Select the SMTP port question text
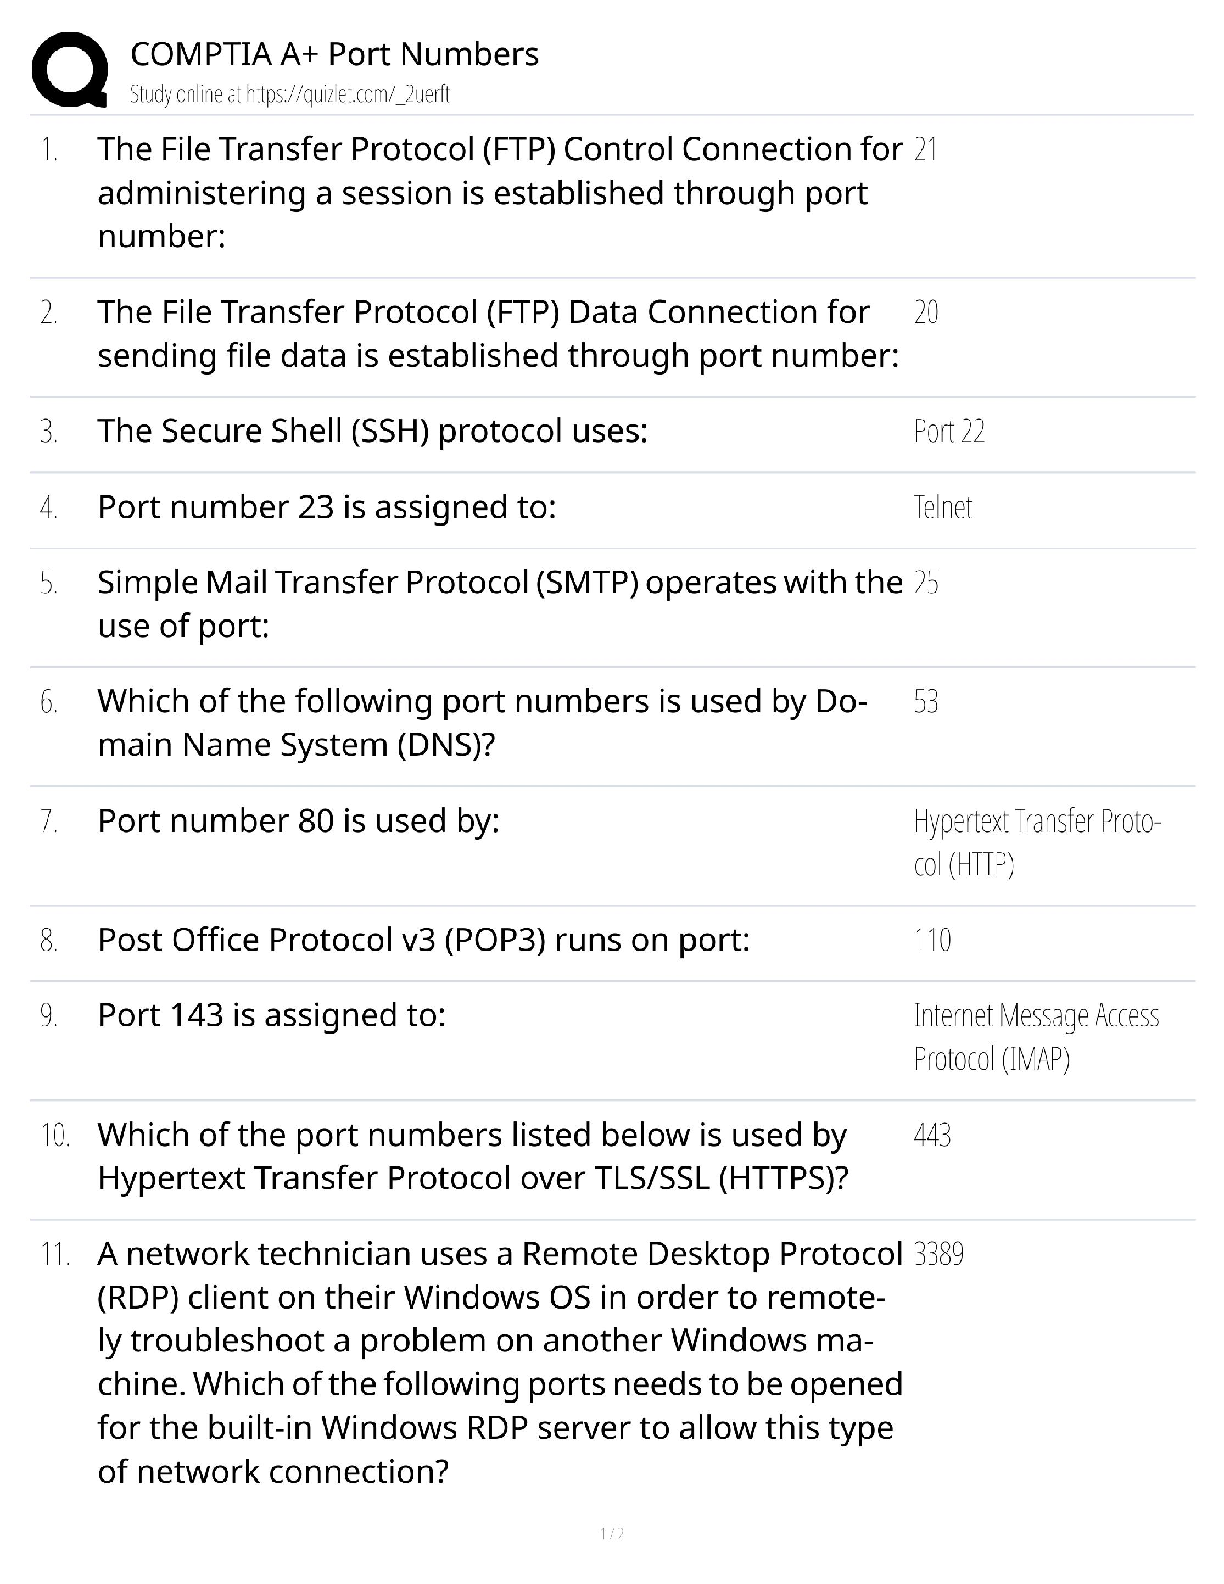Screen dimensions: 1224x1584 click(499, 603)
